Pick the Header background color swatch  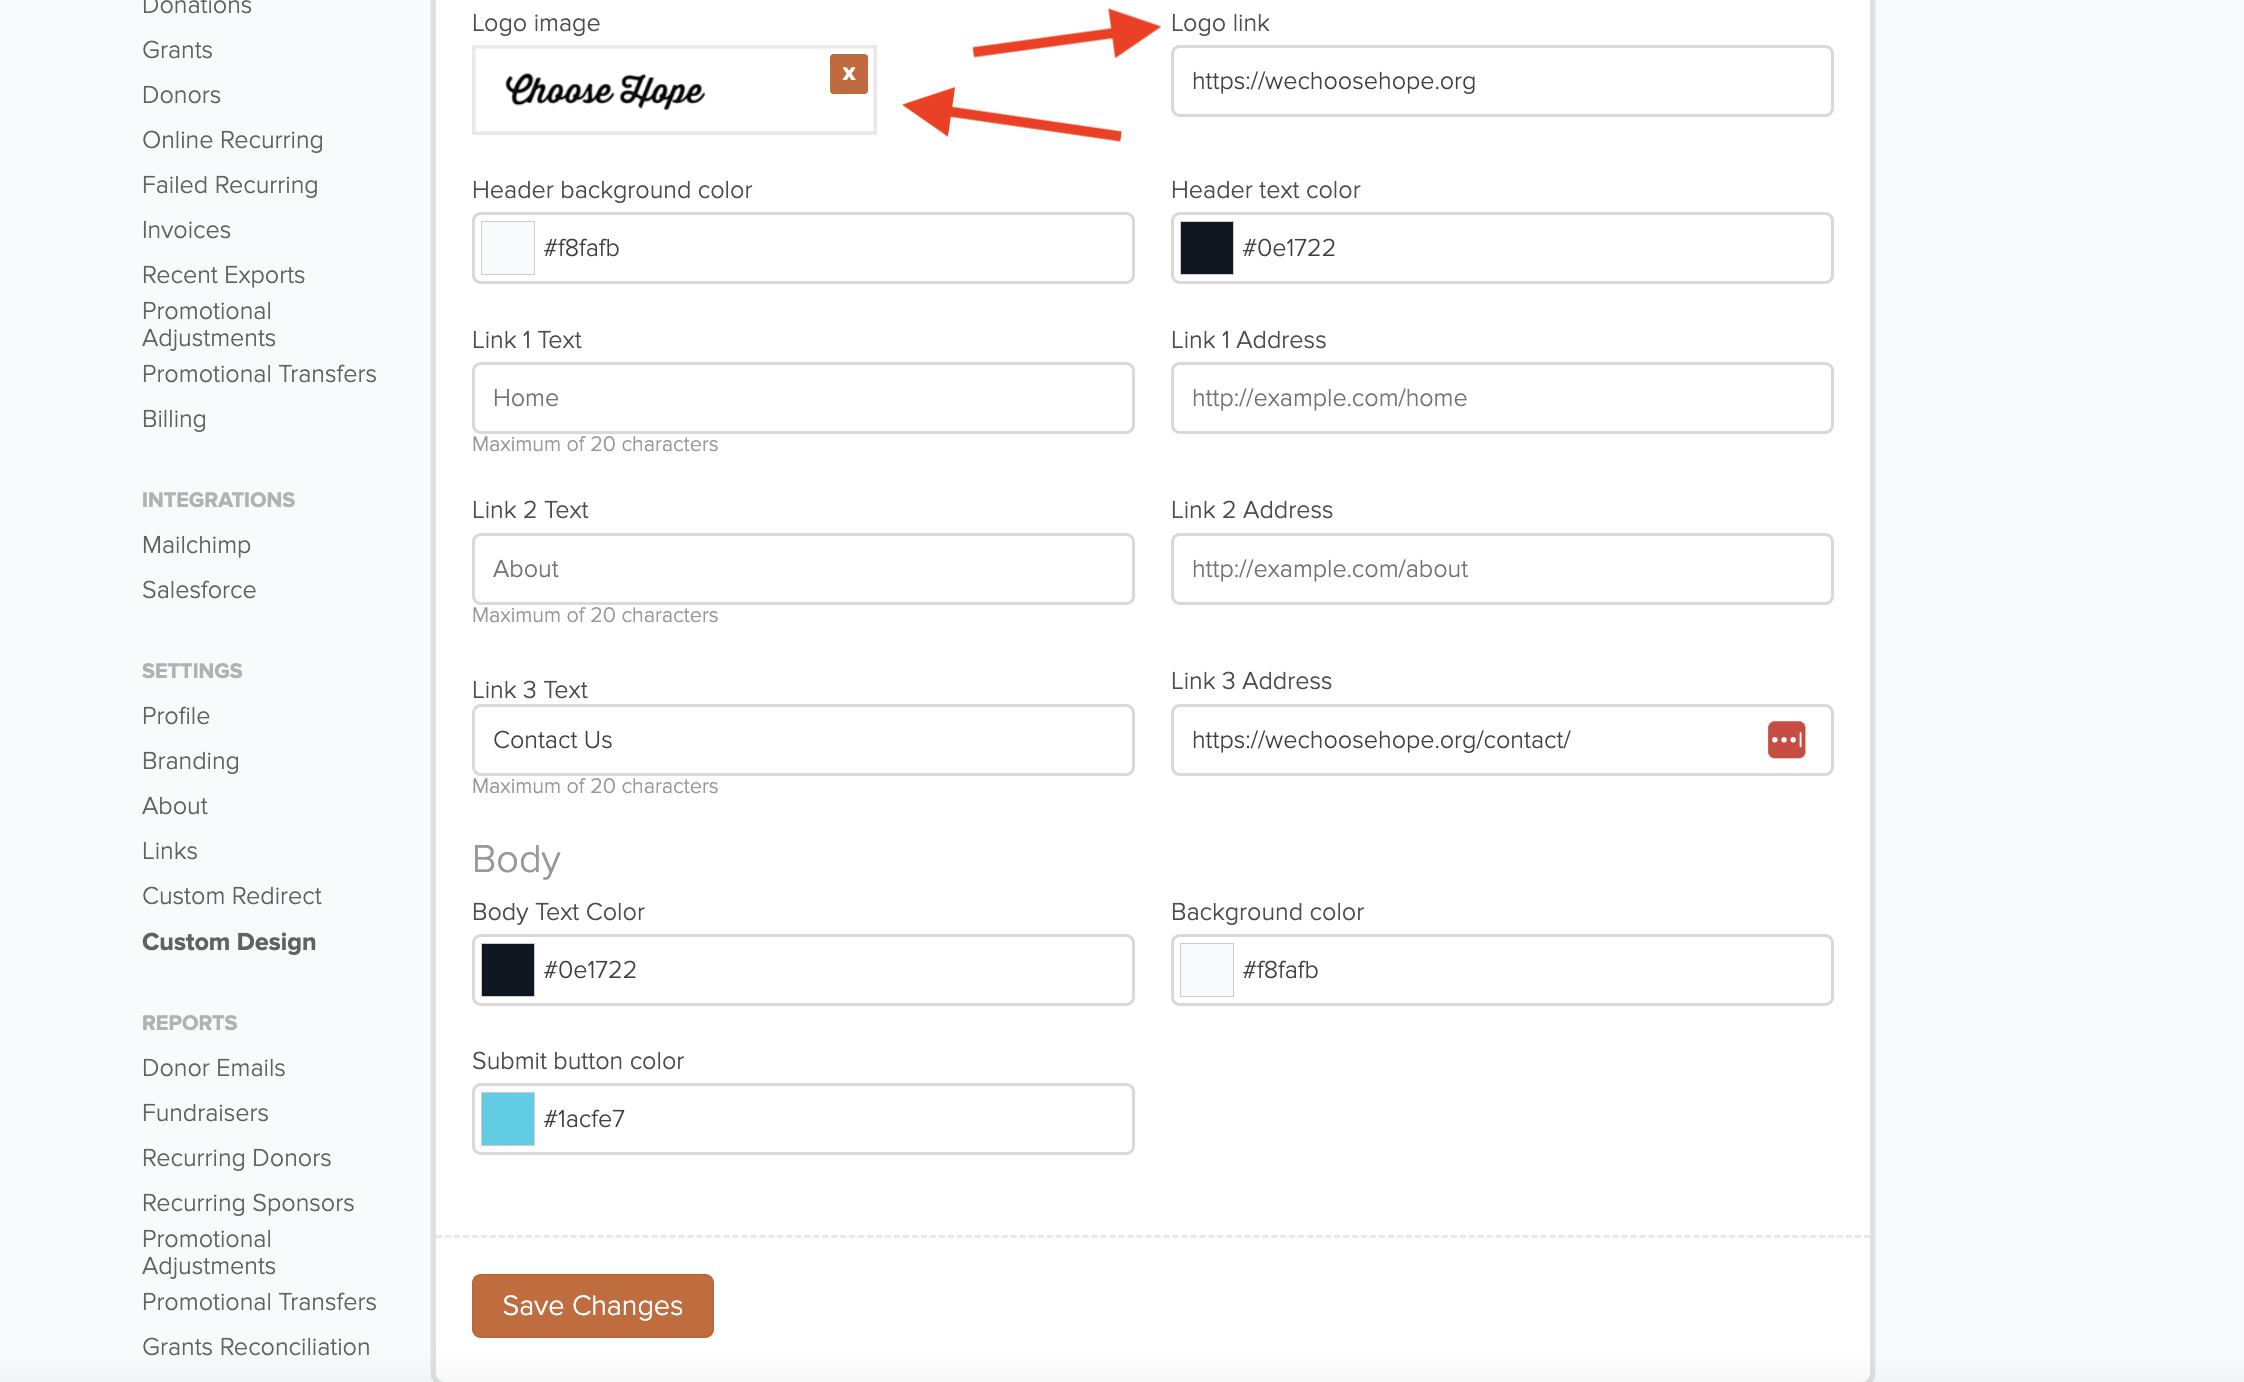pos(508,248)
